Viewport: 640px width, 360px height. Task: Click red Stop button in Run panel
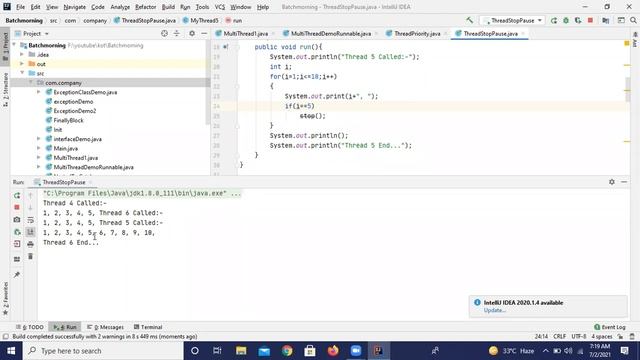coord(17,207)
